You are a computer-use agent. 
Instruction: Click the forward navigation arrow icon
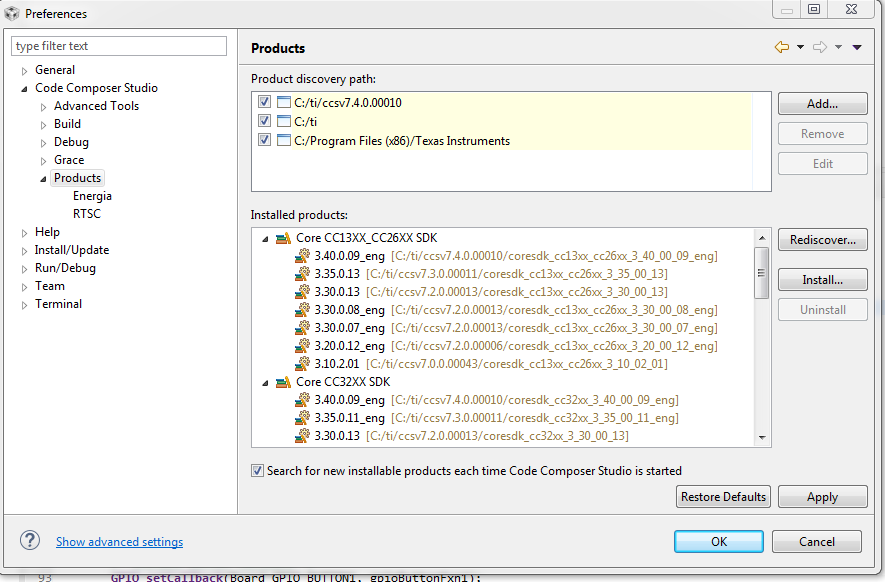(820, 47)
